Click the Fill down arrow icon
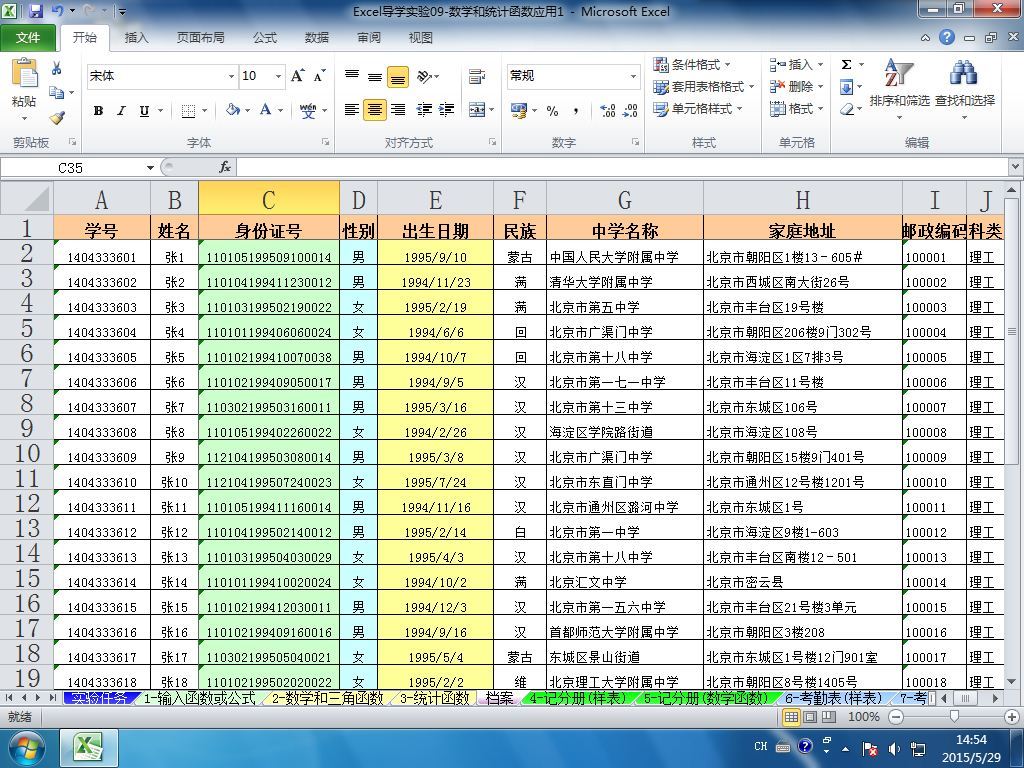The width and height of the screenshot is (1024, 768). tap(846, 86)
